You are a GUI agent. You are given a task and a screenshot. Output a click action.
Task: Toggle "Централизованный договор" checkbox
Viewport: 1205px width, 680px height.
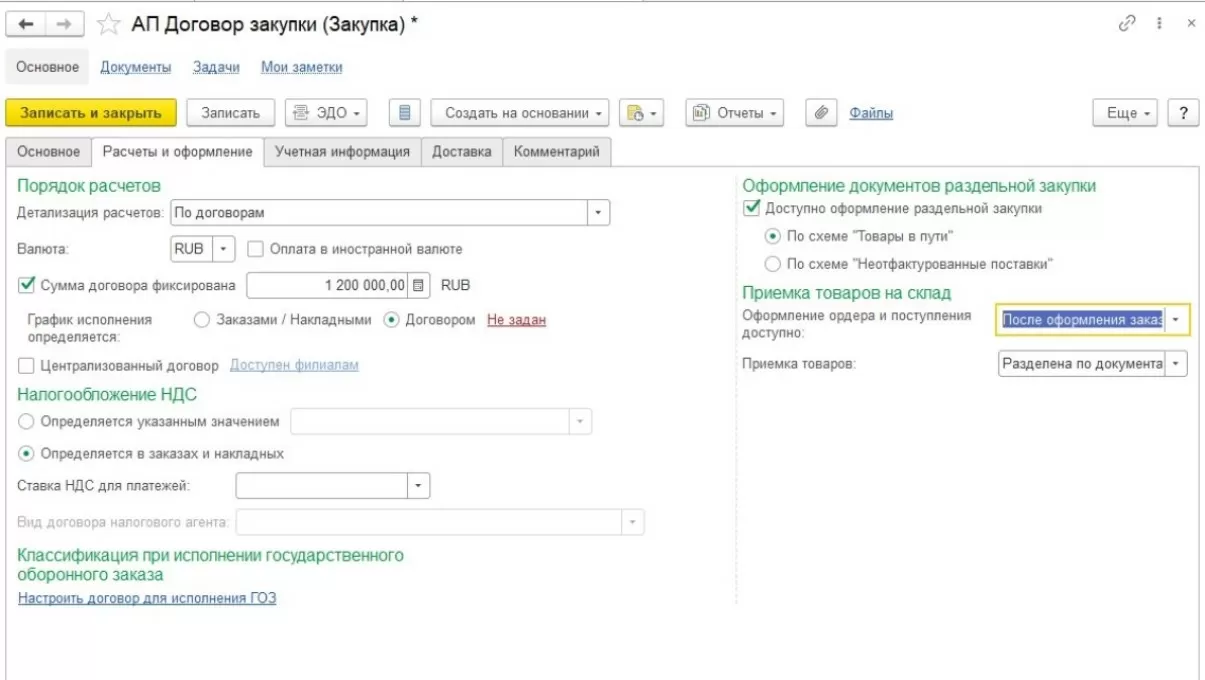26,365
